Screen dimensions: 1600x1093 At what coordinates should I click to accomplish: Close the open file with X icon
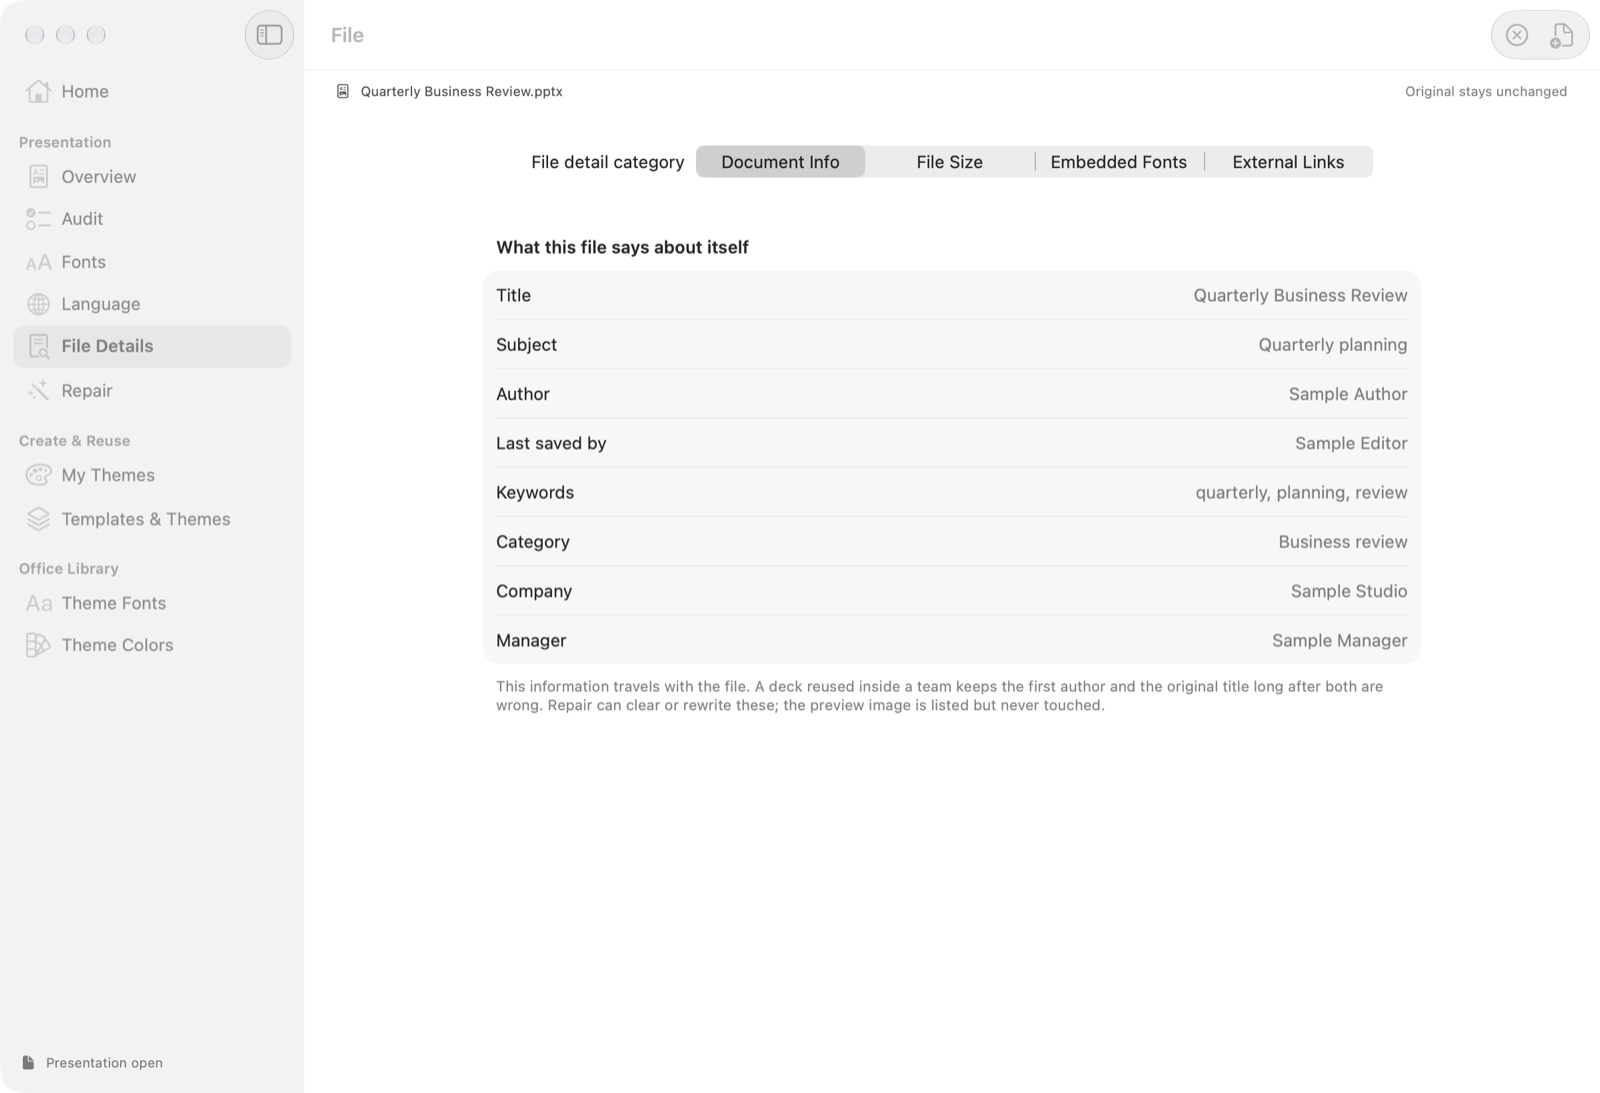[1517, 35]
